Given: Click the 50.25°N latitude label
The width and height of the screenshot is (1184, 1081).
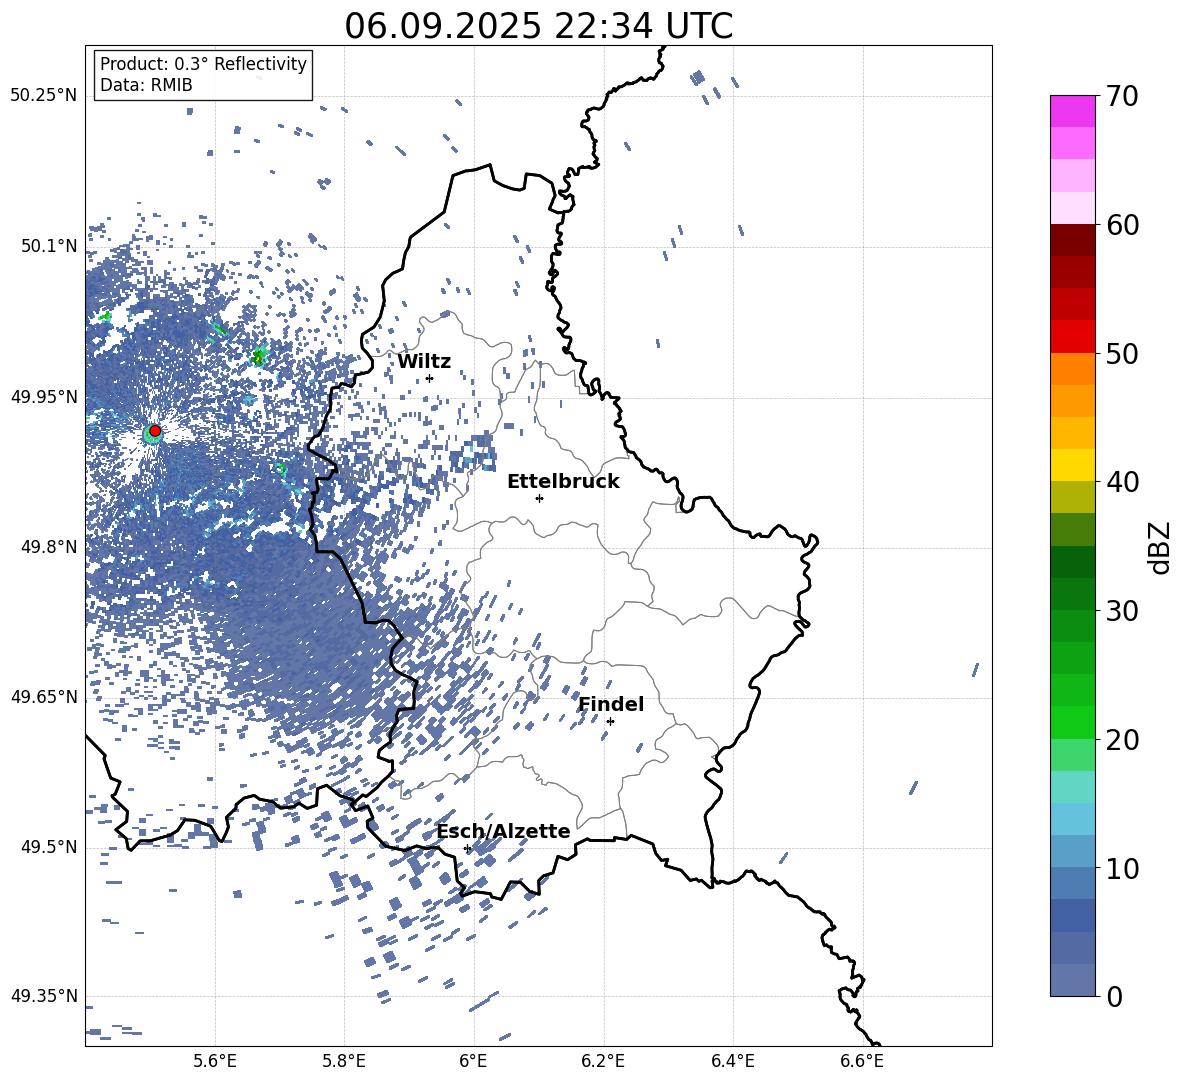Looking at the screenshot, I should (x=44, y=96).
